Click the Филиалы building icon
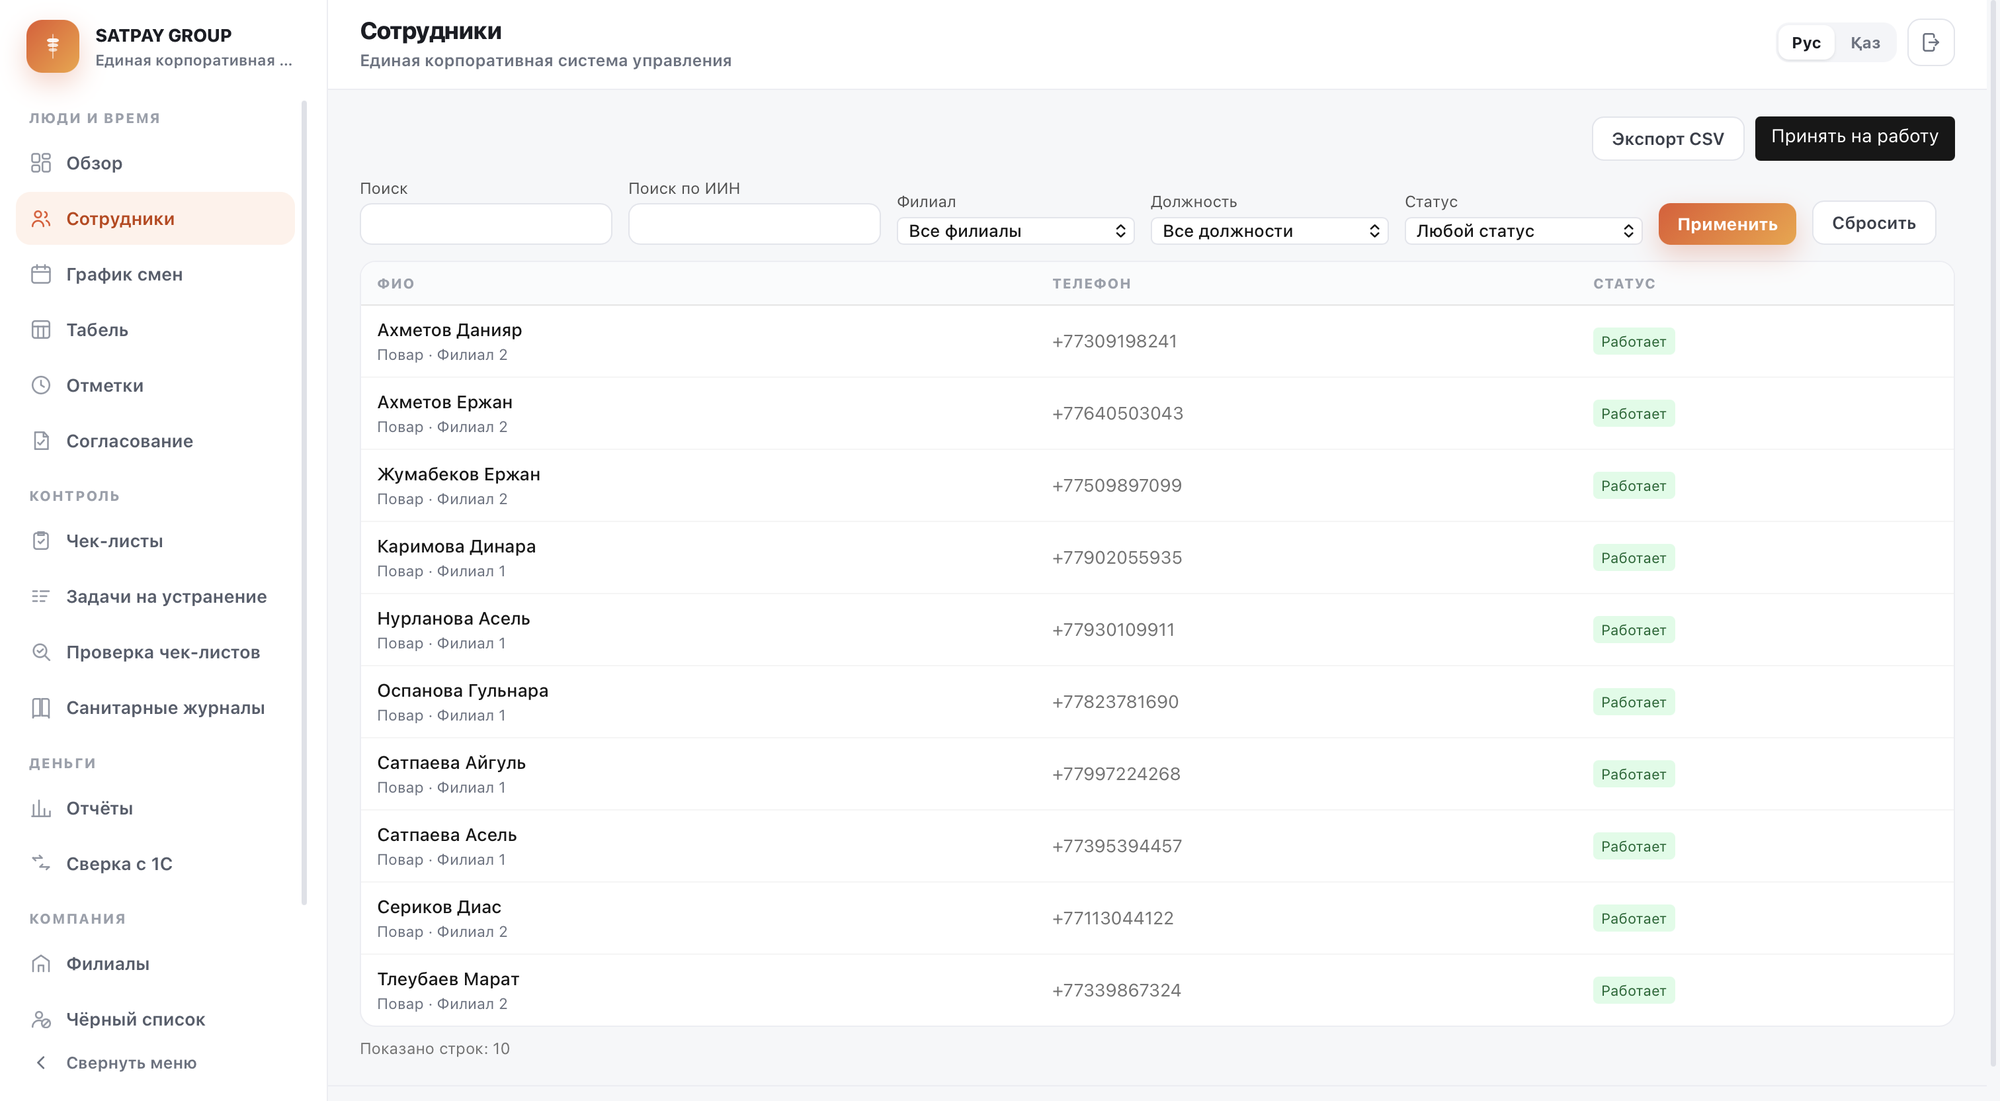Screen dimensions: 2000x1101 (x=41, y=964)
